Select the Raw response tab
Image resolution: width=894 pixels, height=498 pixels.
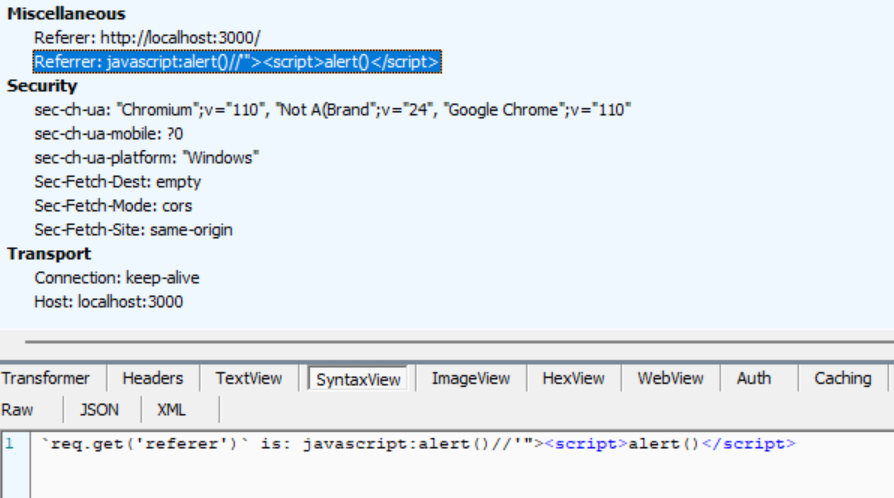[17, 410]
